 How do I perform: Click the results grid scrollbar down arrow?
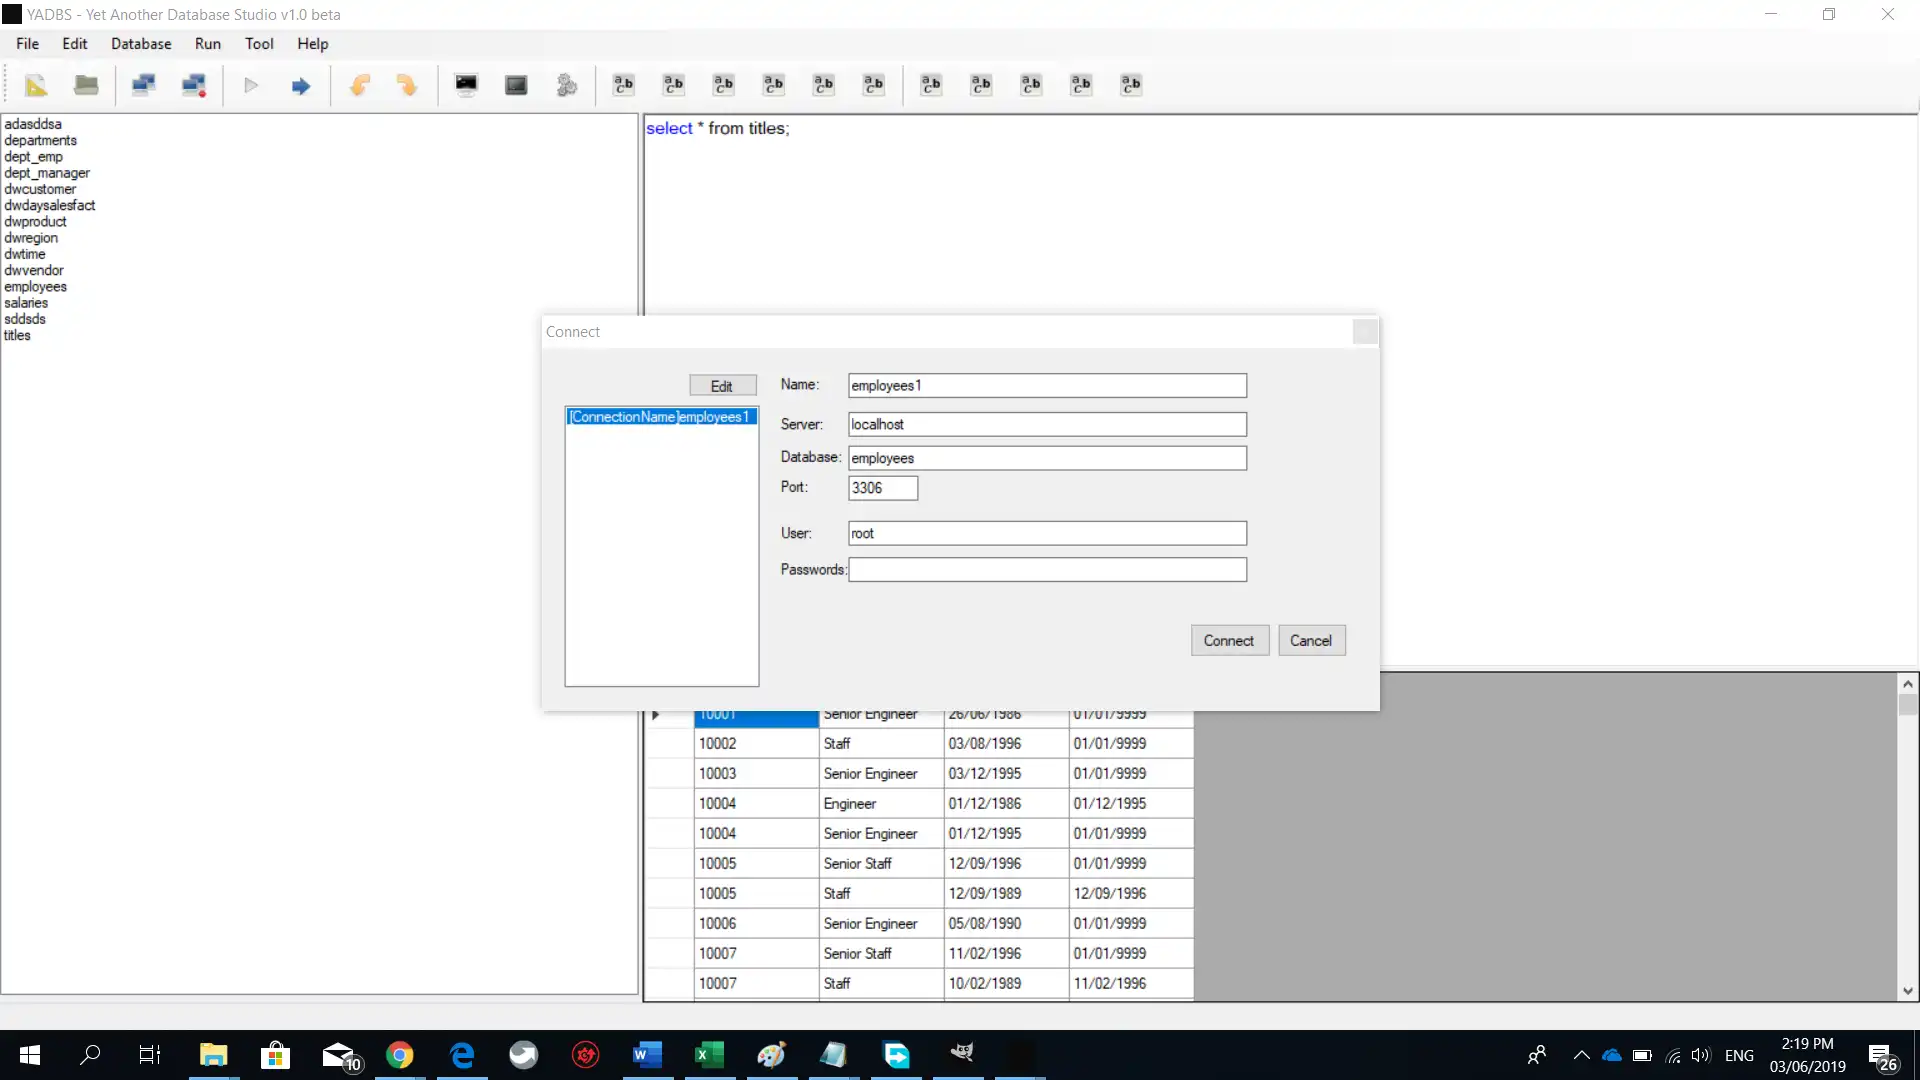1908,991
